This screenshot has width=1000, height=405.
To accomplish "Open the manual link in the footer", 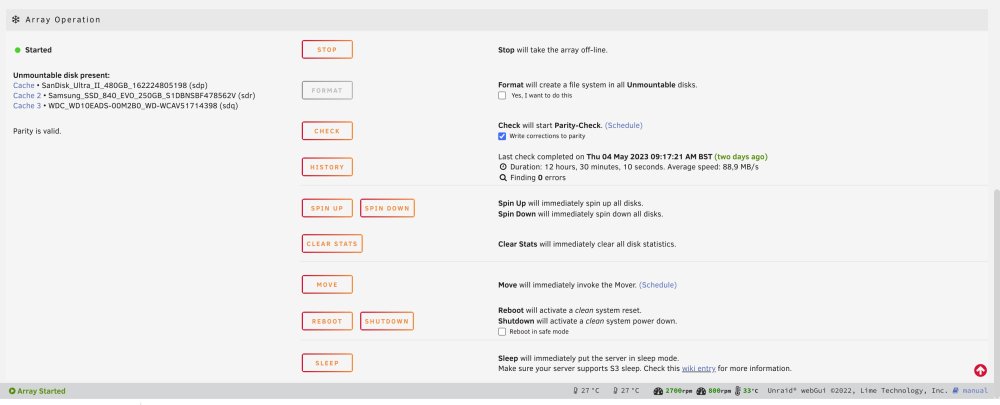I will click(974, 391).
